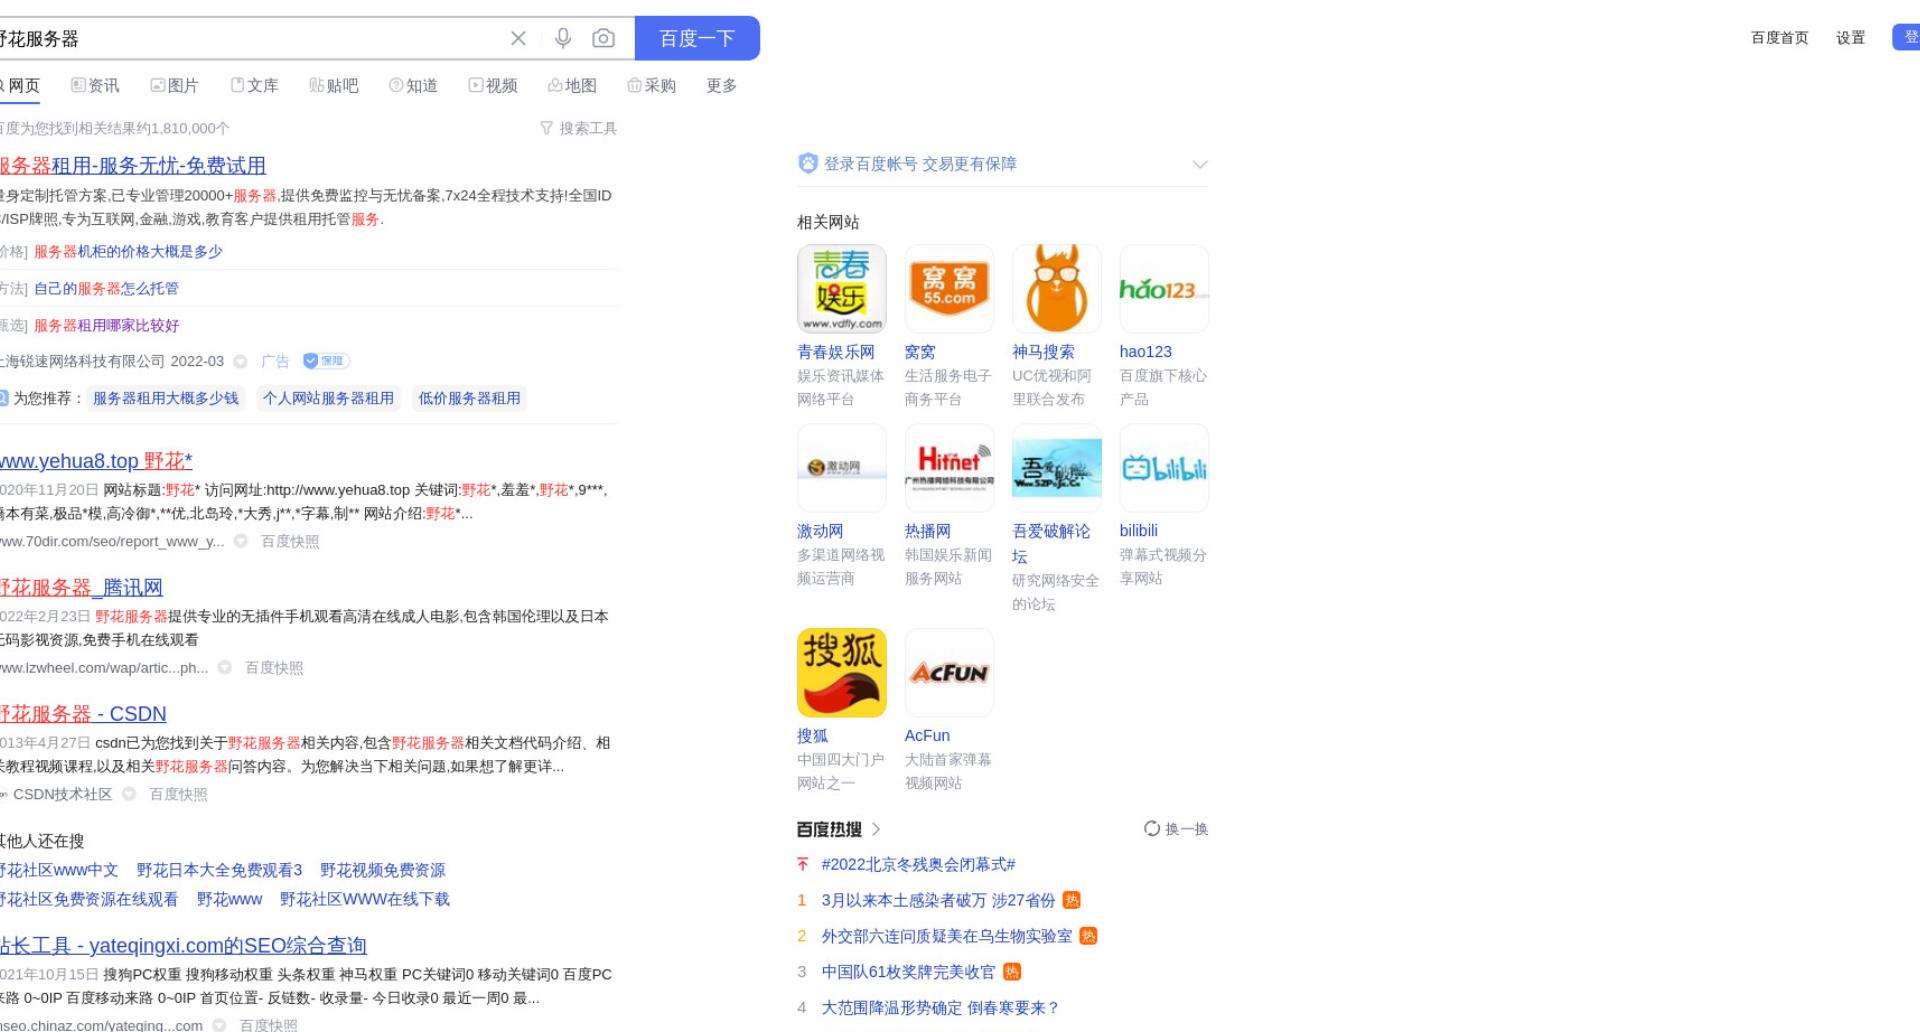Go to 百度首页 link

click(x=1780, y=38)
